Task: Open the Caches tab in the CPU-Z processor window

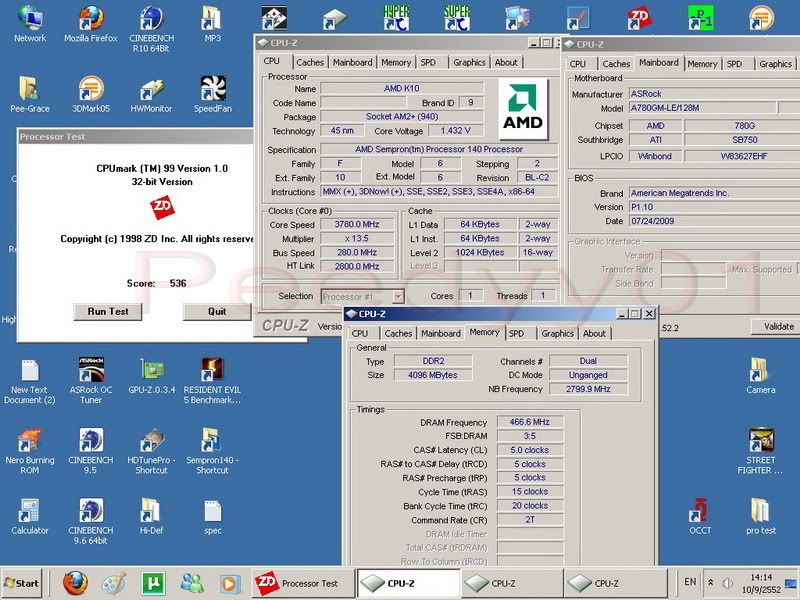Action: [x=310, y=62]
